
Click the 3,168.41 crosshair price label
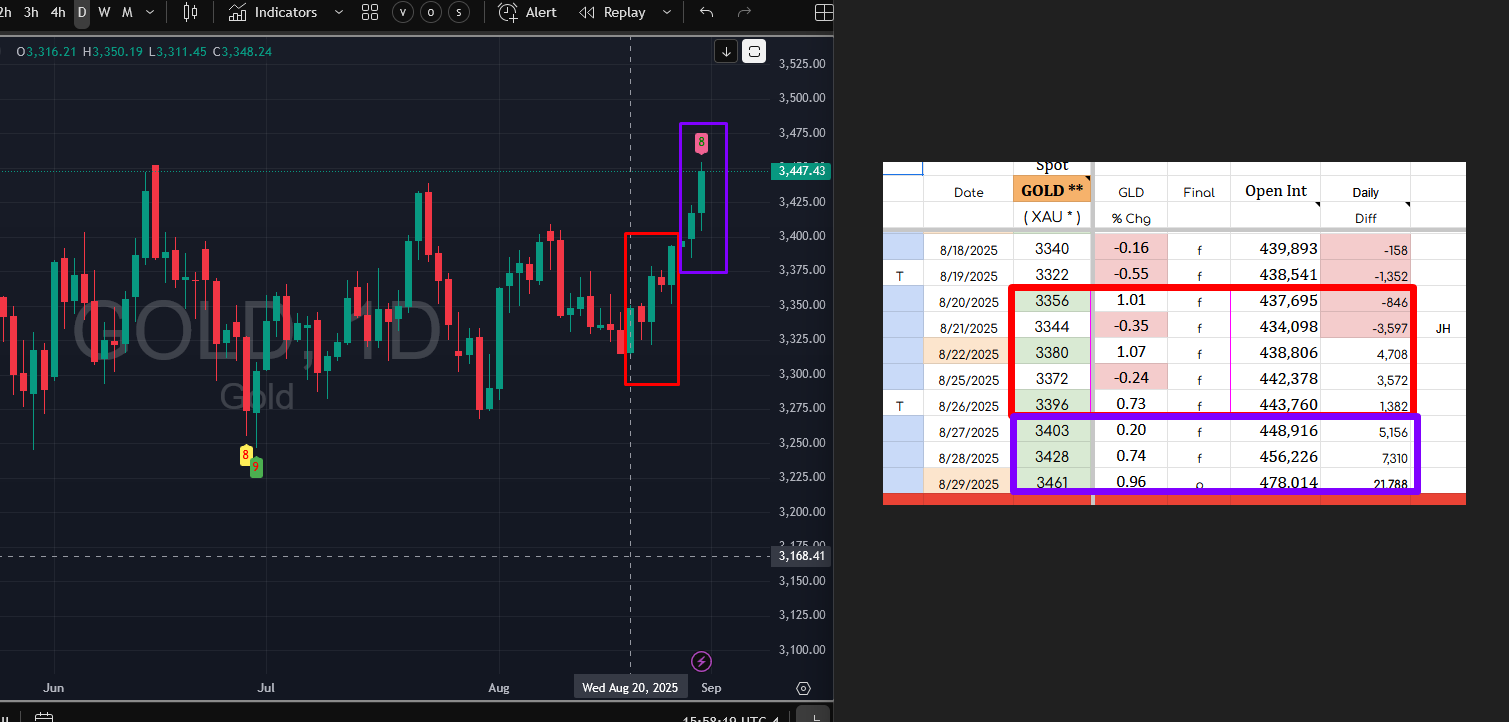(802, 556)
